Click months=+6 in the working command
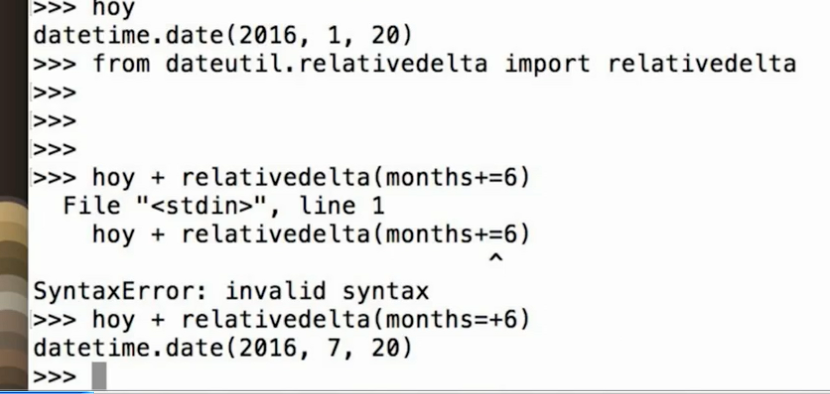Screen dimensions: 830x394 (452, 319)
